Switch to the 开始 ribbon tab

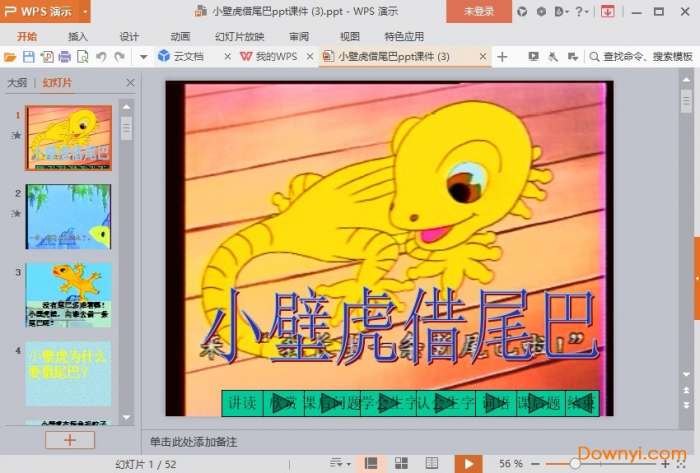(27, 37)
